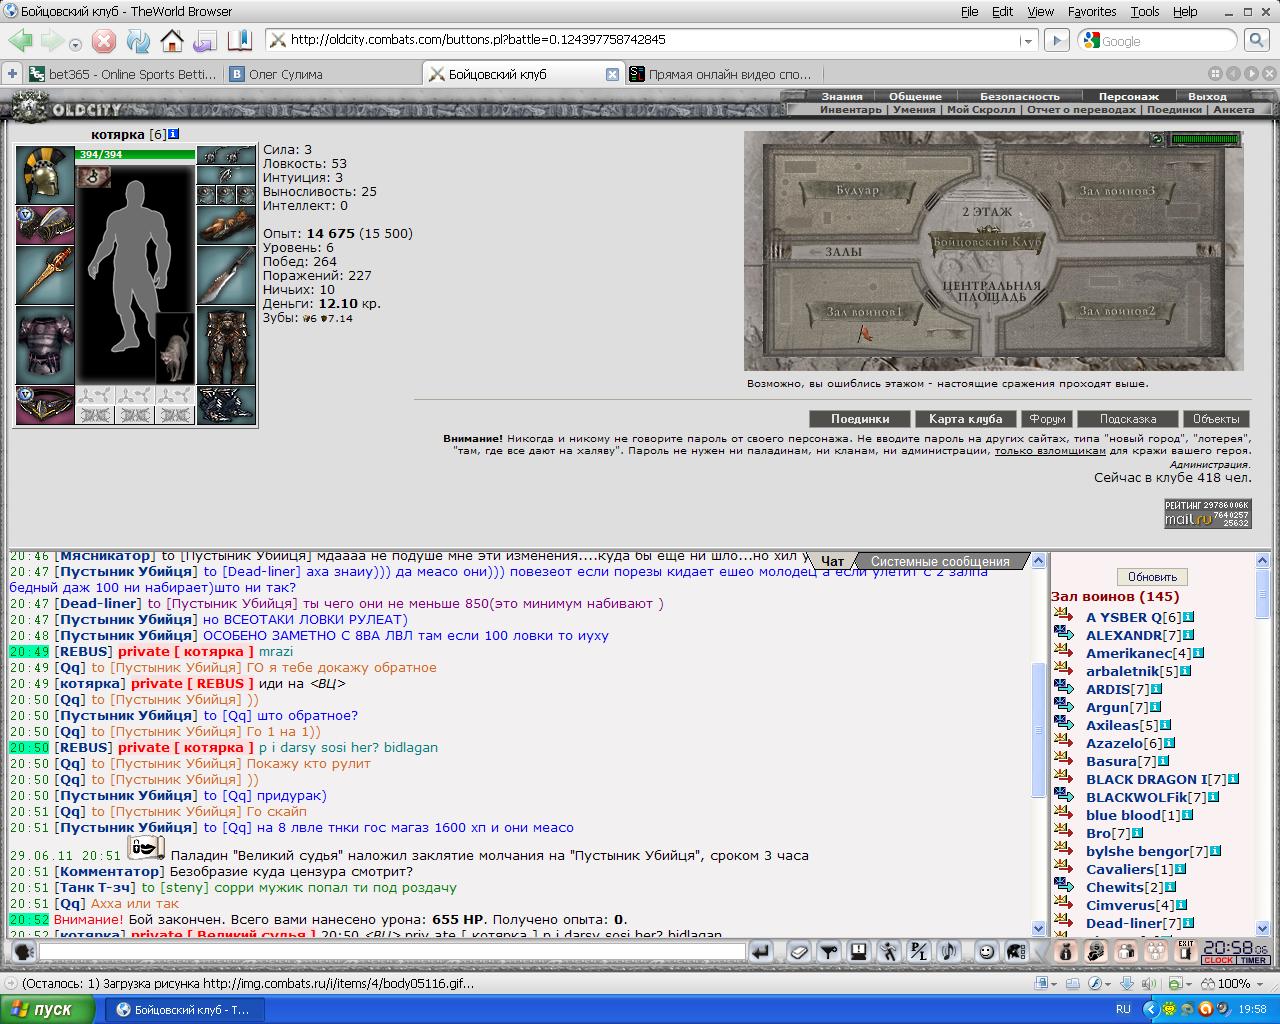Switch to Системные сообщения chat tab
This screenshot has width=1280, height=1024.
pos(940,561)
